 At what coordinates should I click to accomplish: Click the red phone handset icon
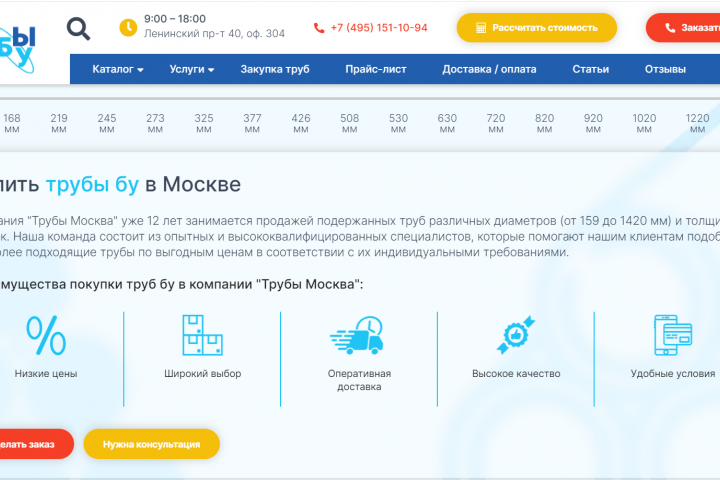[319, 28]
